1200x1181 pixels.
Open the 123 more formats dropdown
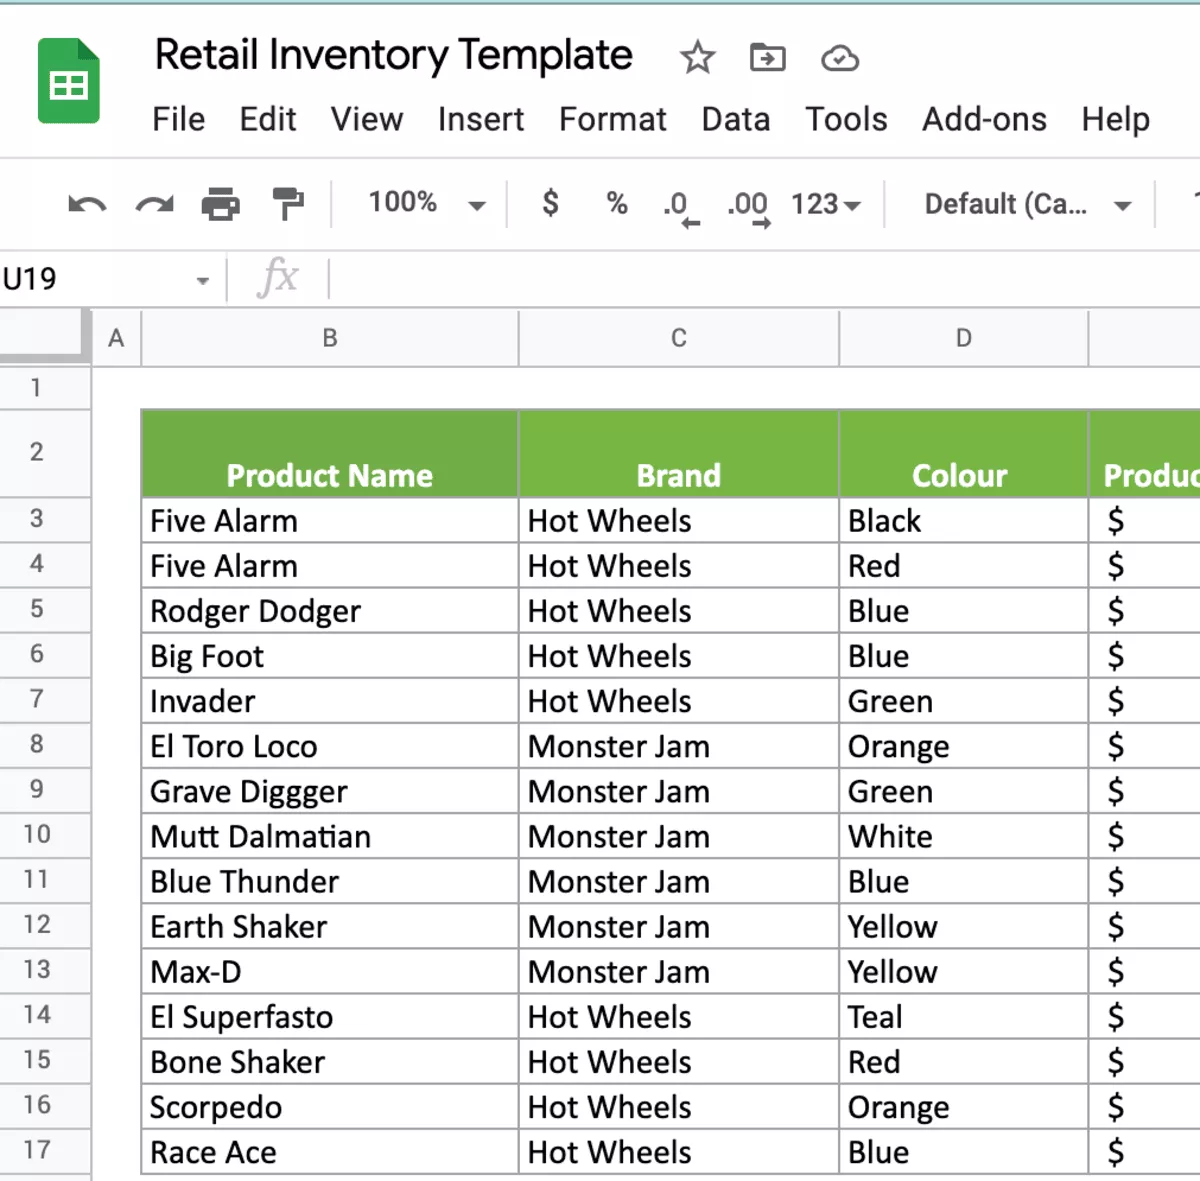click(826, 204)
